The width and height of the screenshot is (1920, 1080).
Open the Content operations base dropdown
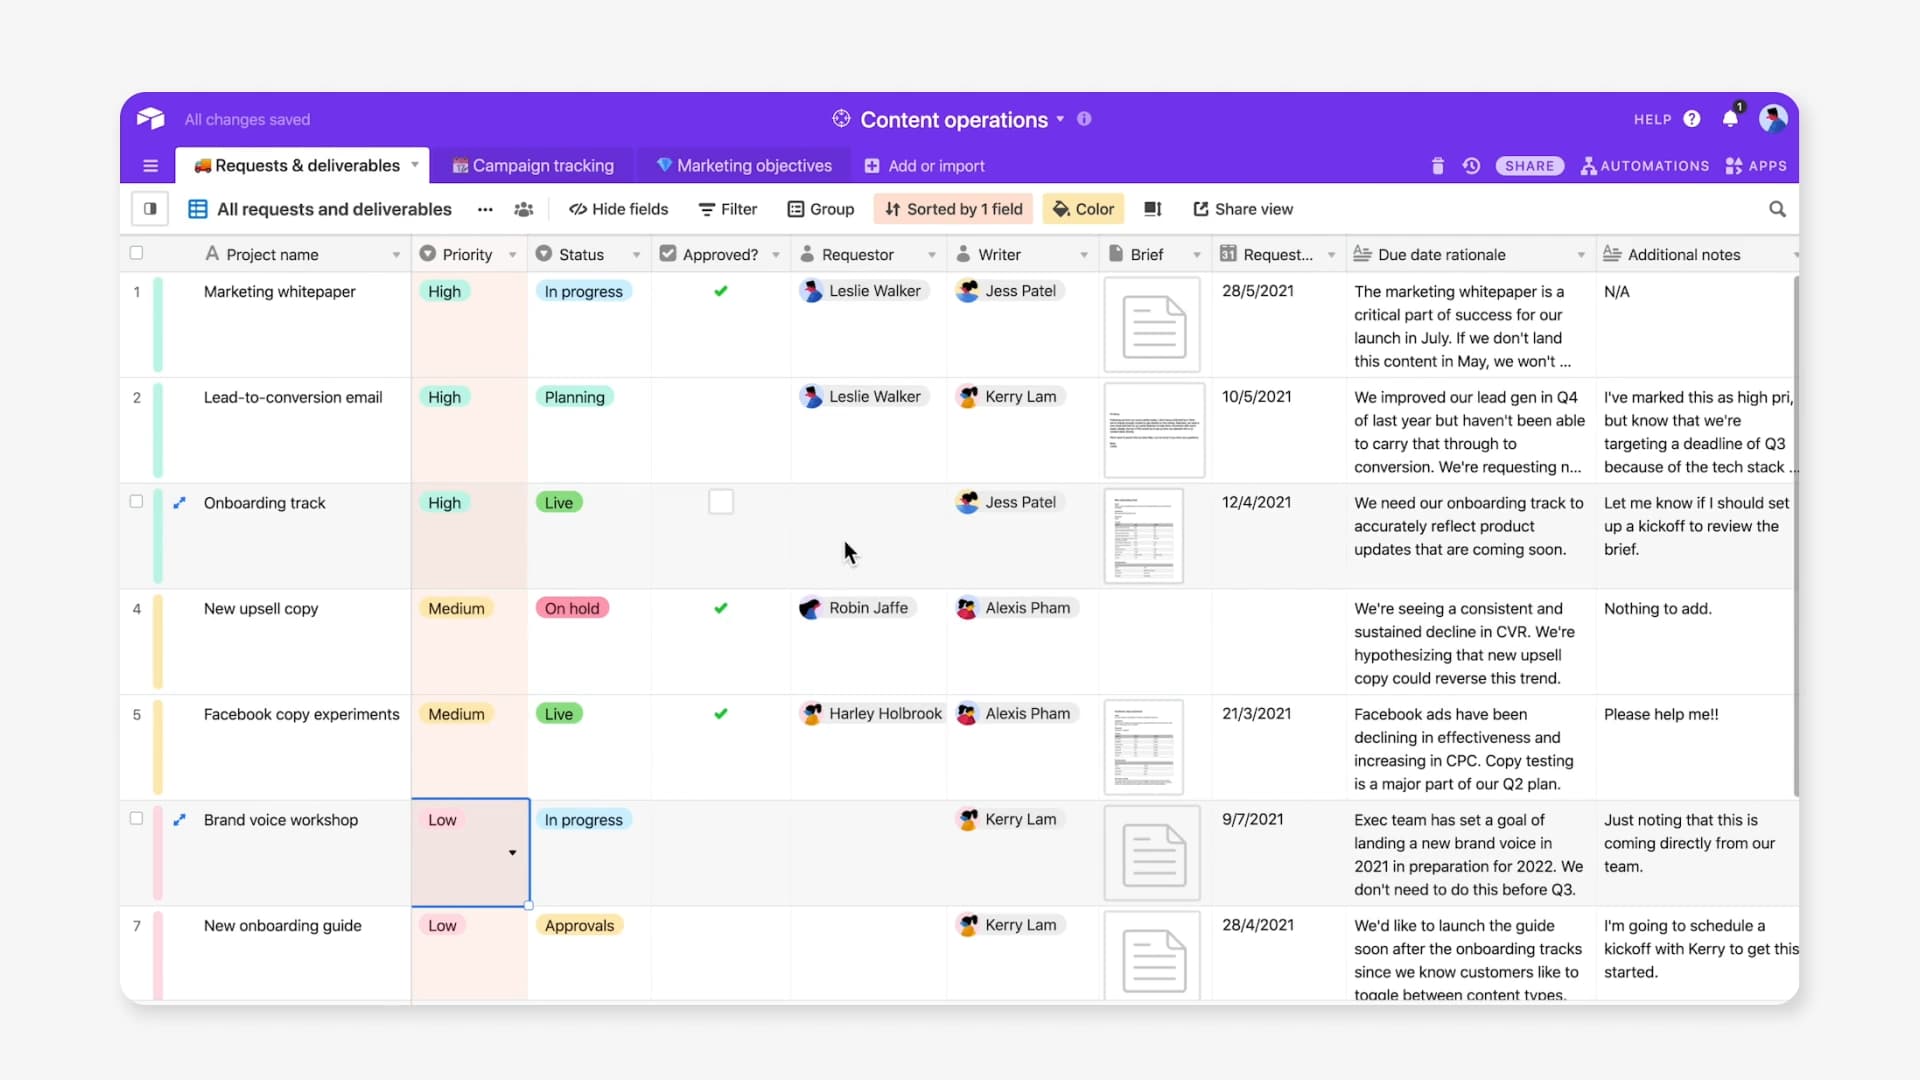pyautogui.click(x=1060, y=119)
